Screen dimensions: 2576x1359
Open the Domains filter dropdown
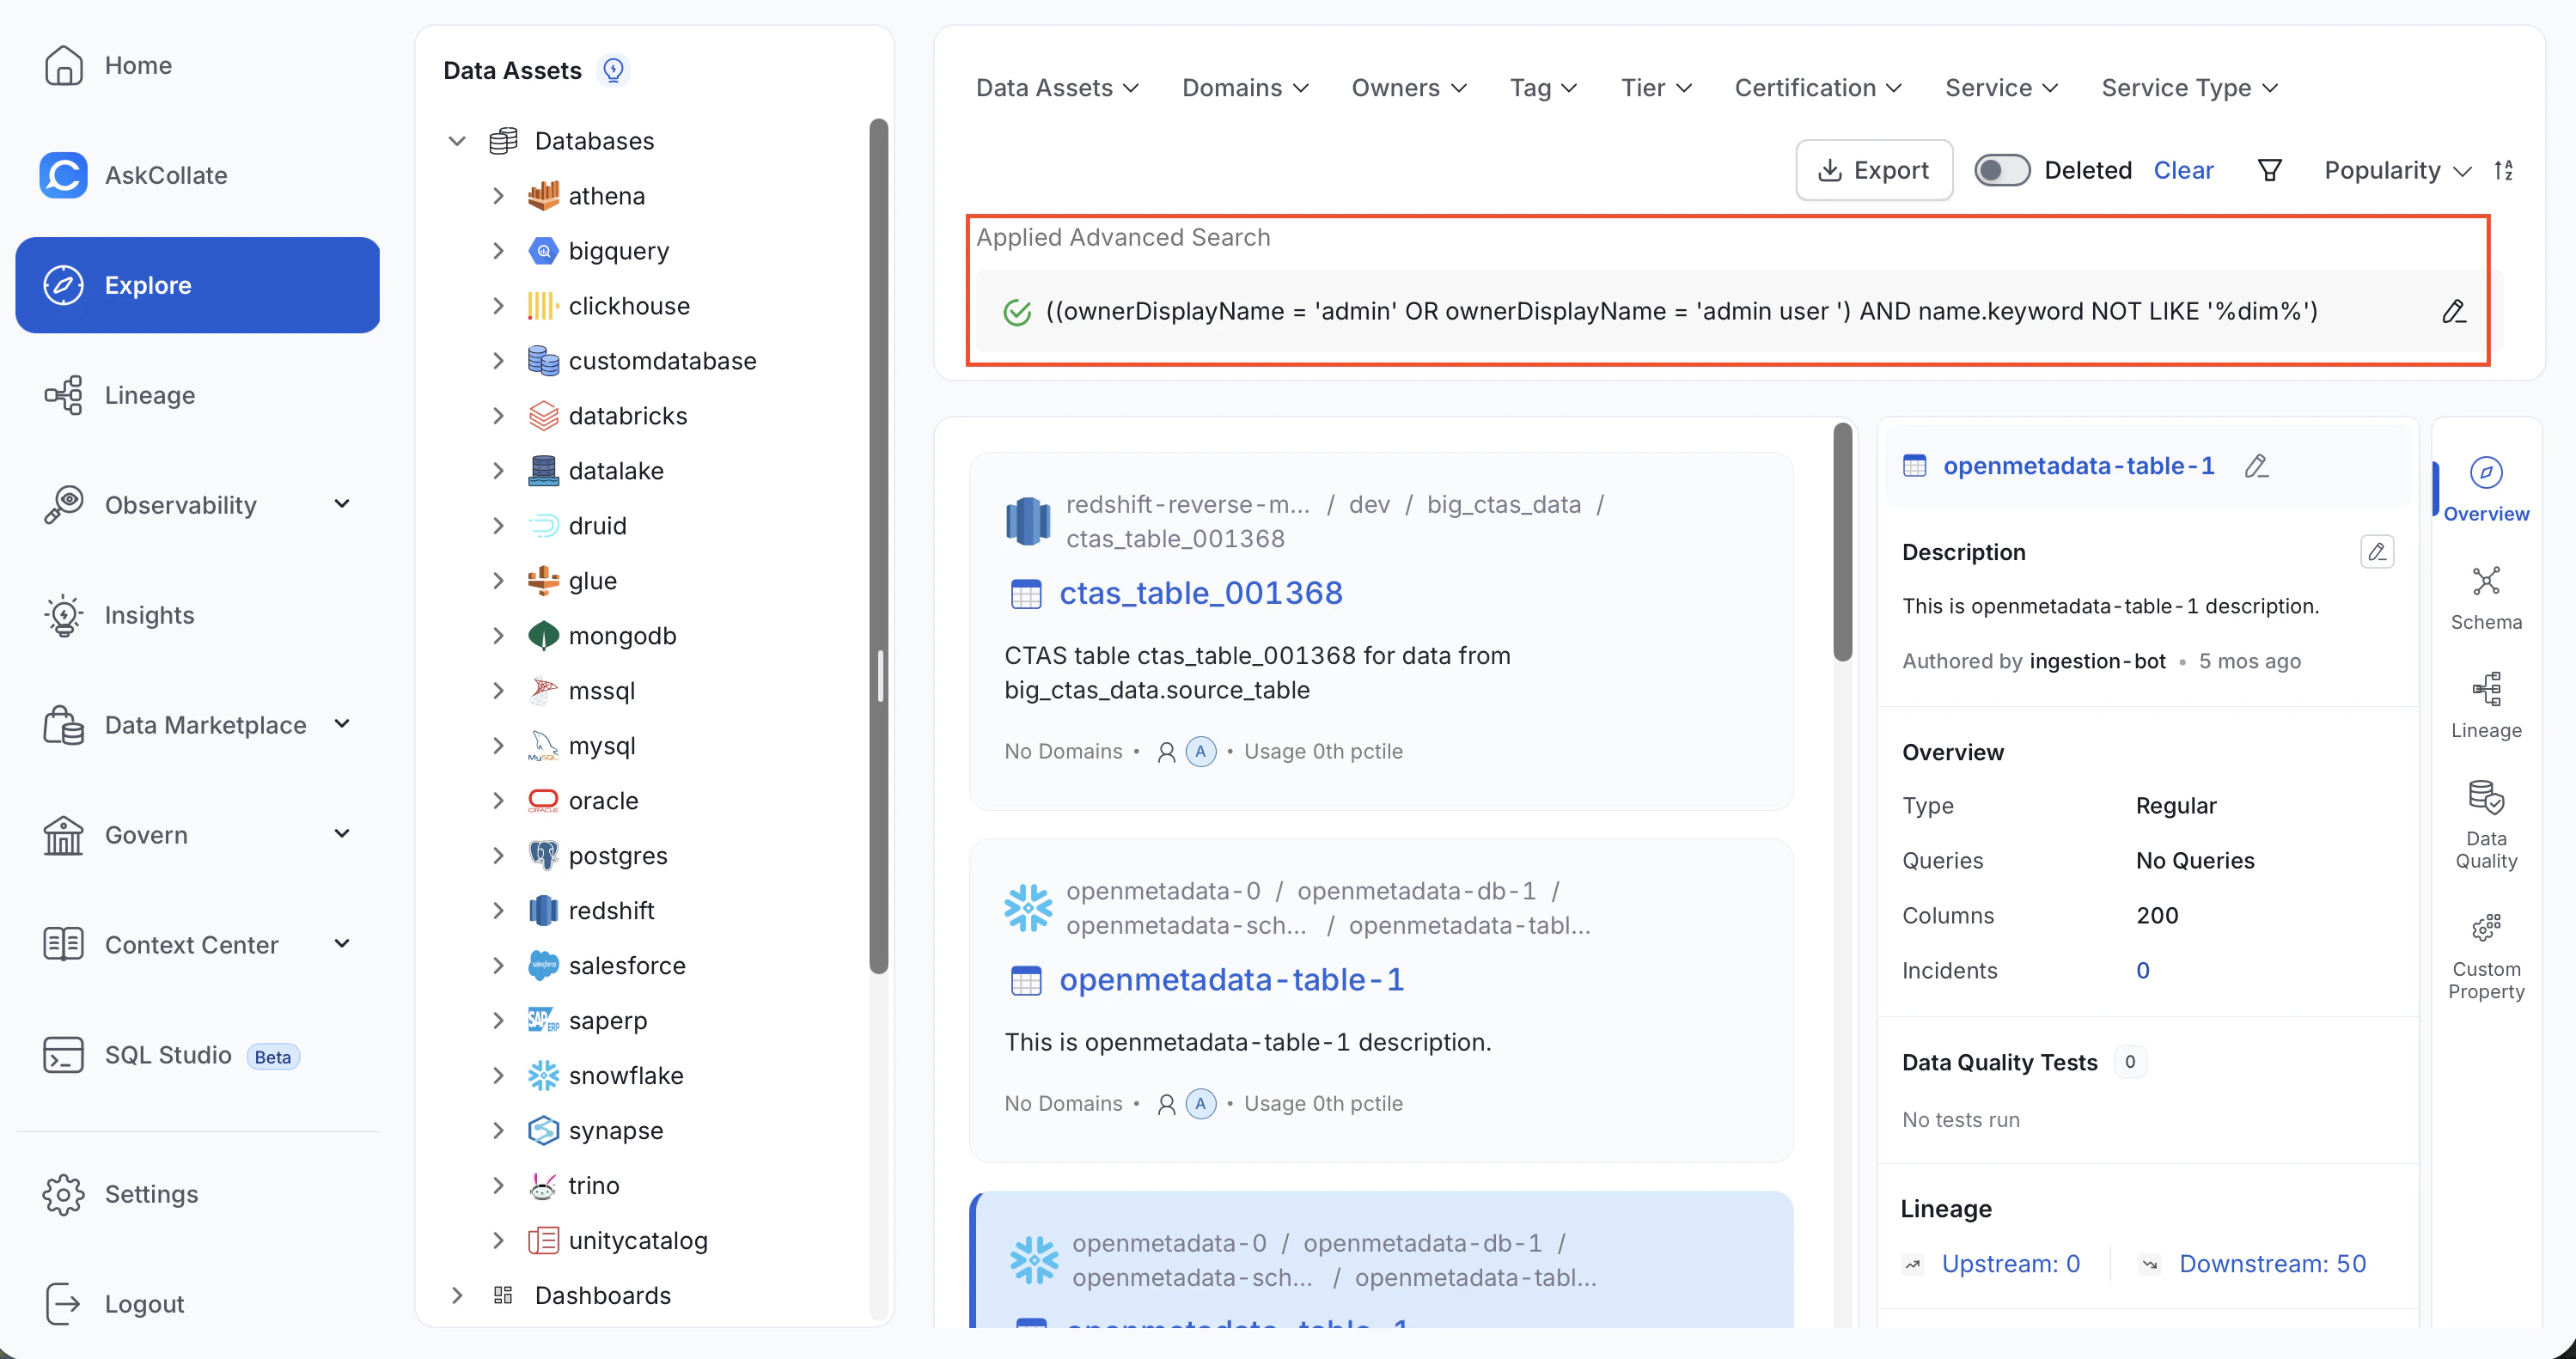tap(1245, 88)
